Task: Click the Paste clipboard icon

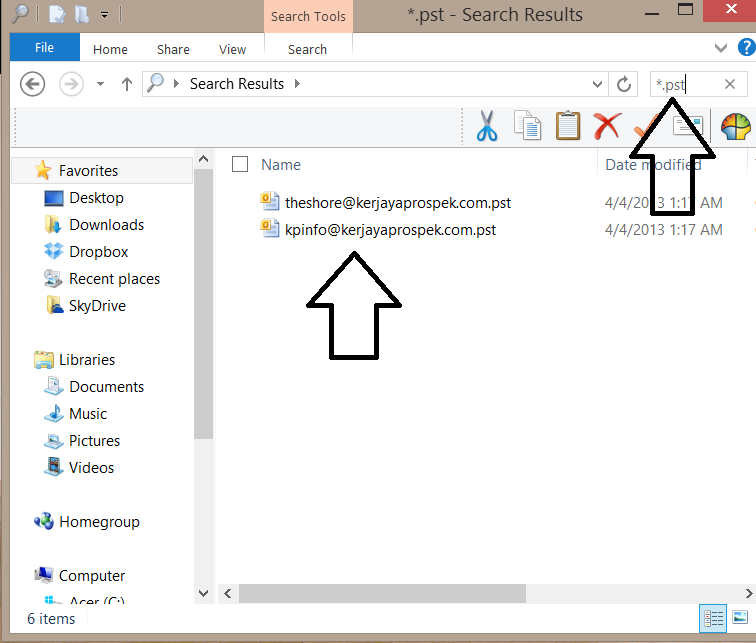Action: 568,126
